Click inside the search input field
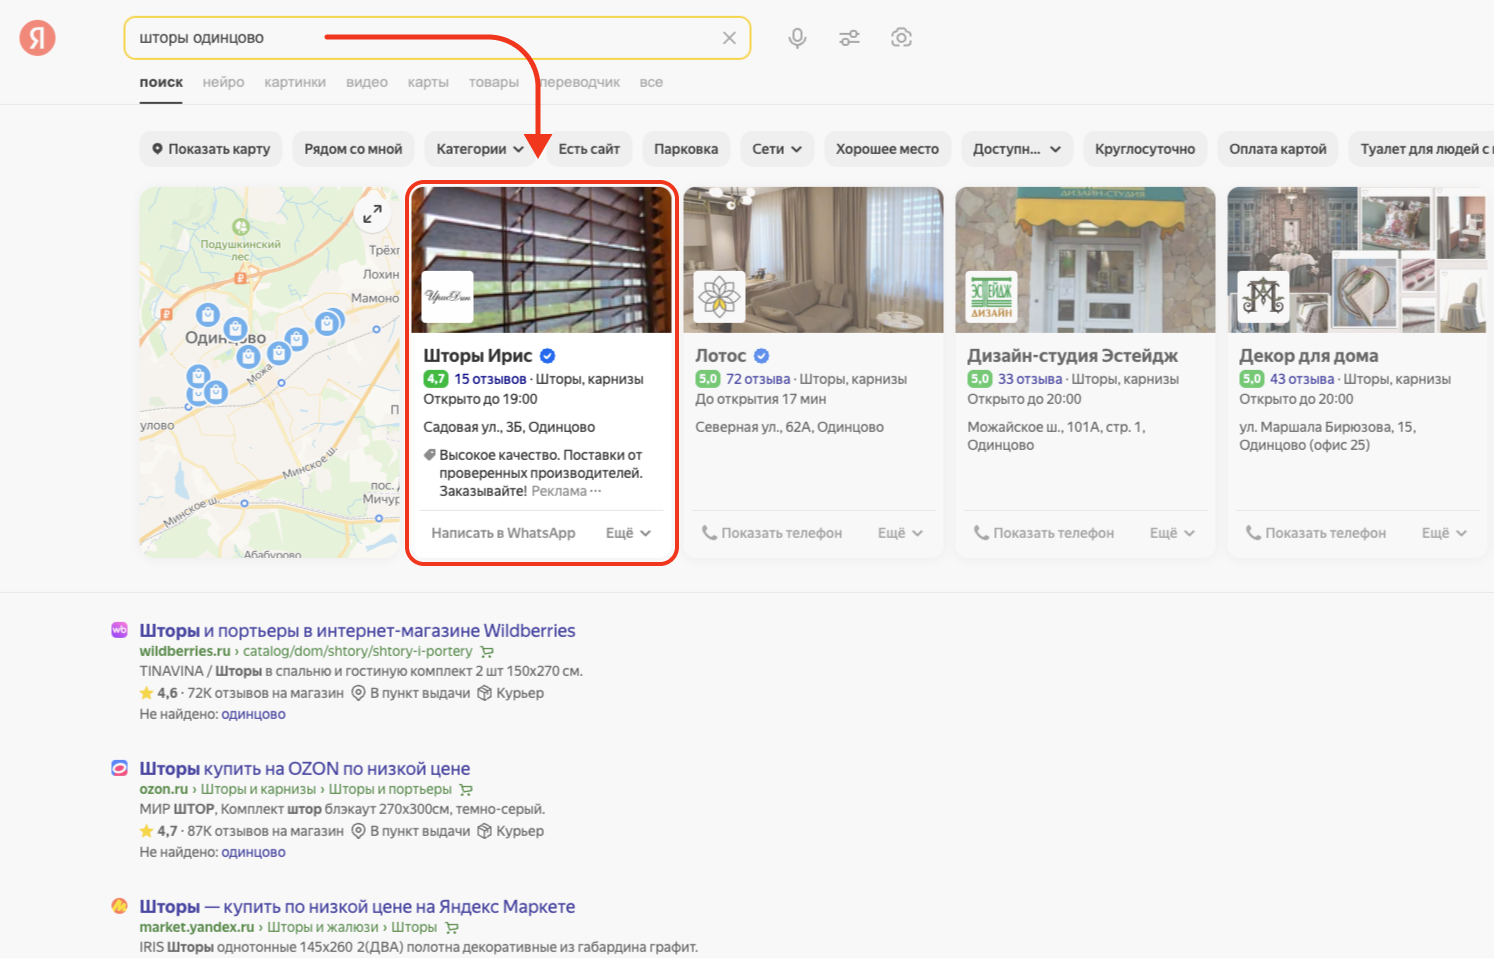 [420, 38]
